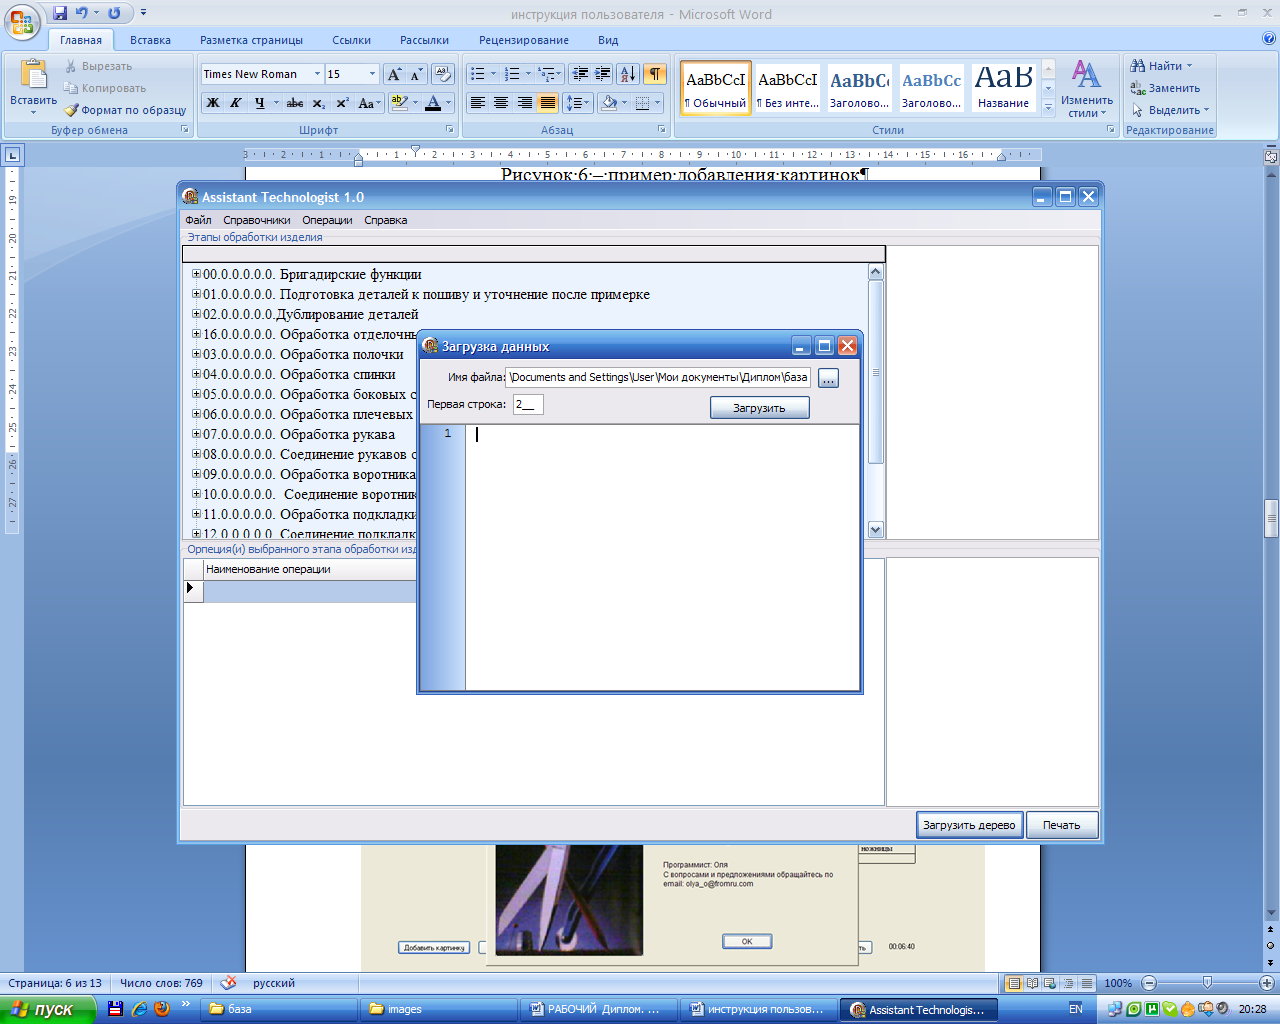Click the Загрузить дерево button
This screenshot has width=1280, height=1024.
(x=969, y=825)
